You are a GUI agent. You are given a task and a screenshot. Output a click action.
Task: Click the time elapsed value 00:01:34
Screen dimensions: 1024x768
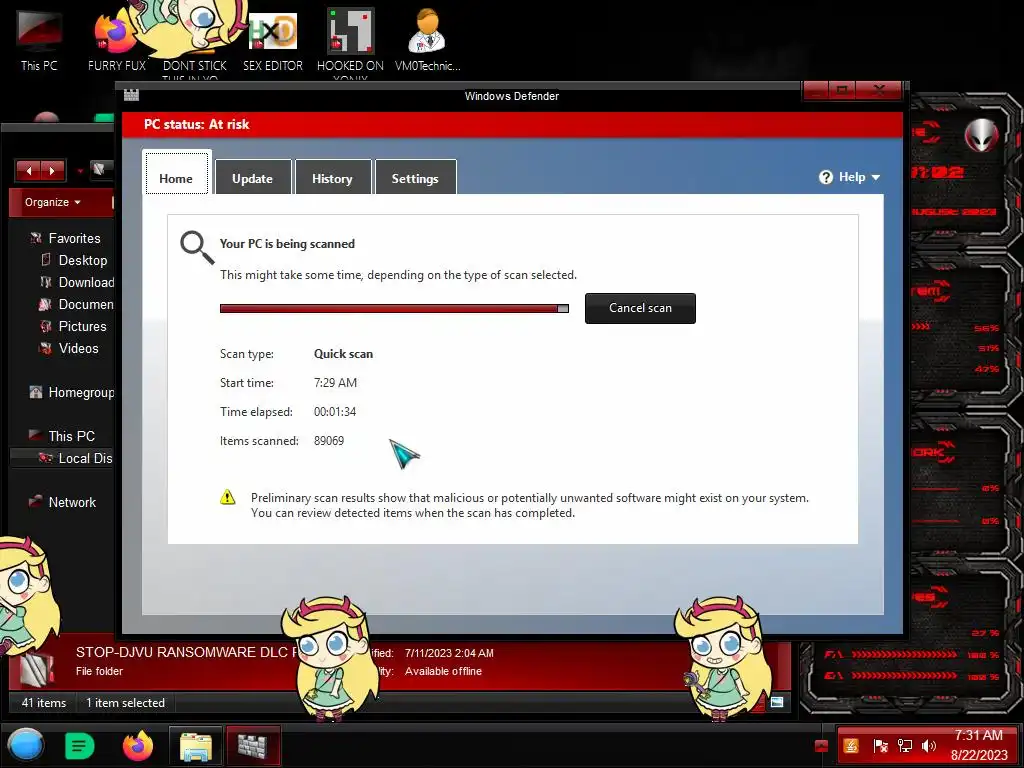coord(335,412)
